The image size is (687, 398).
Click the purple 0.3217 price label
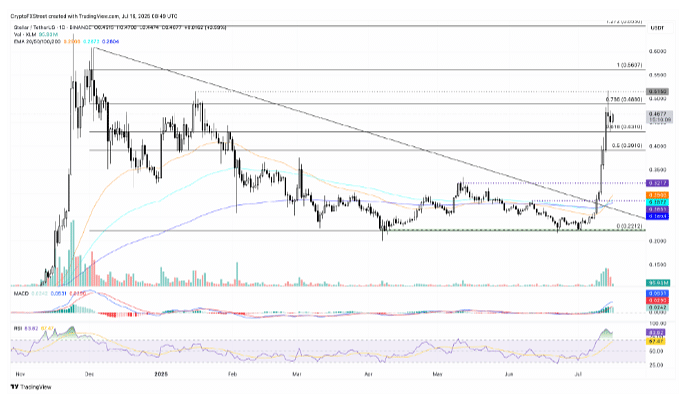coord(657,183)
